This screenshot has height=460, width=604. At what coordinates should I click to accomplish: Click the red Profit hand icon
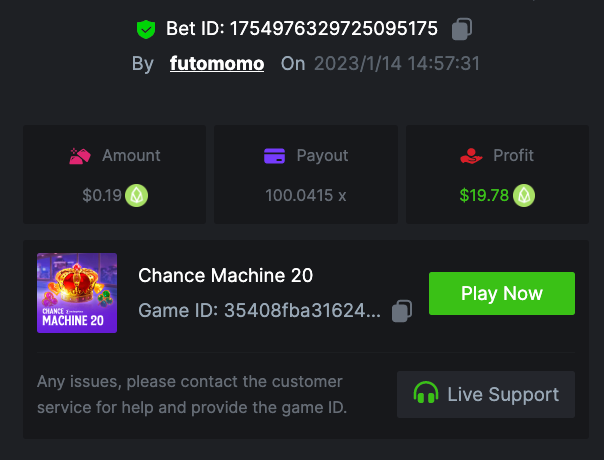pos(471,156)
